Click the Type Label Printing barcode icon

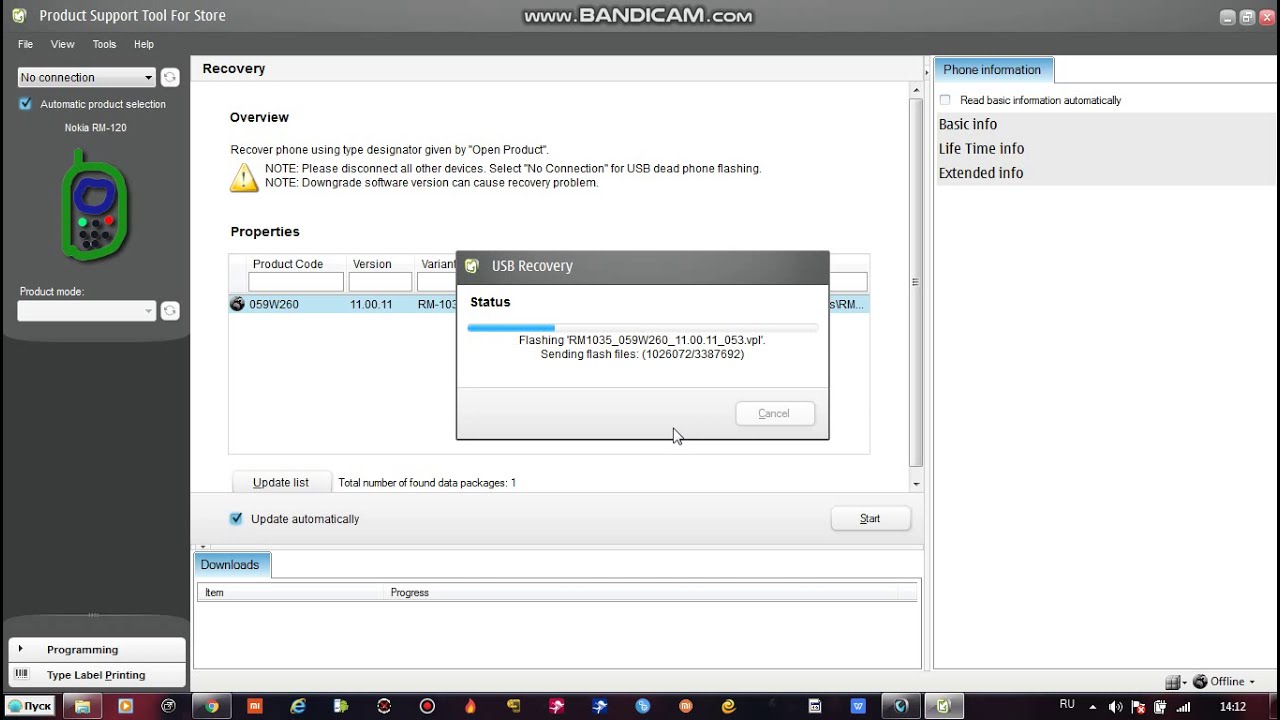pos(22,675)
